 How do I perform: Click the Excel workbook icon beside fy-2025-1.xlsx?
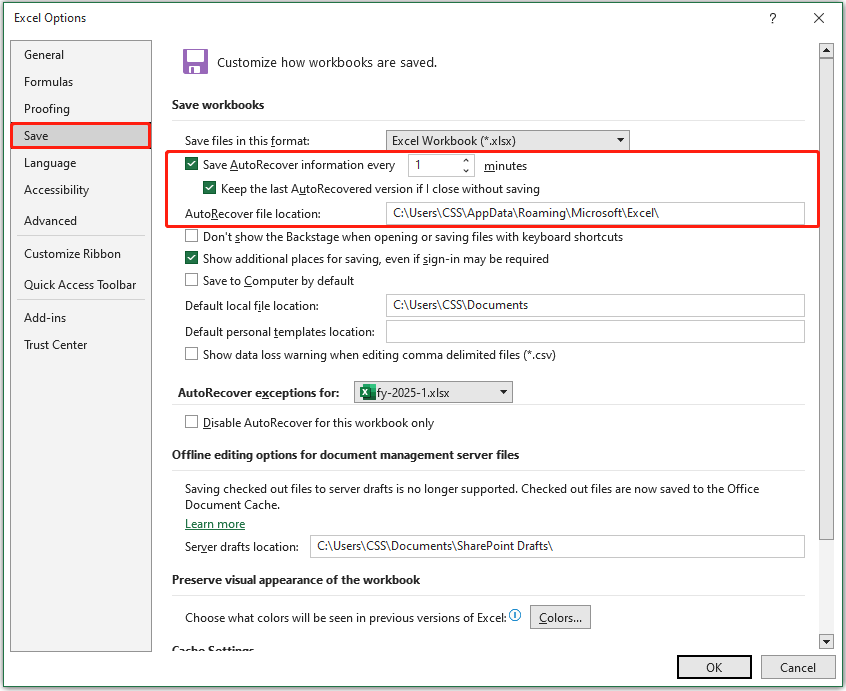coord(369,392)
